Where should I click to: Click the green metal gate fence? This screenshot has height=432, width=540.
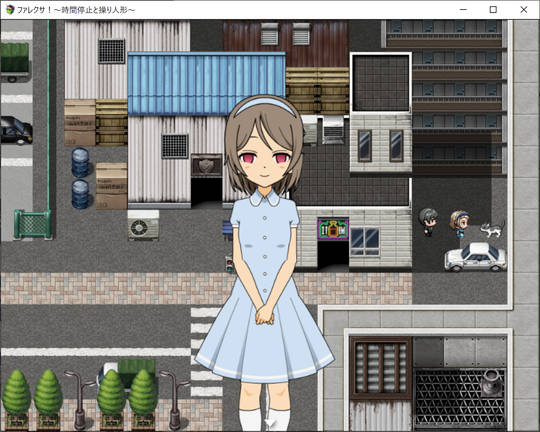tap(32, 224)
